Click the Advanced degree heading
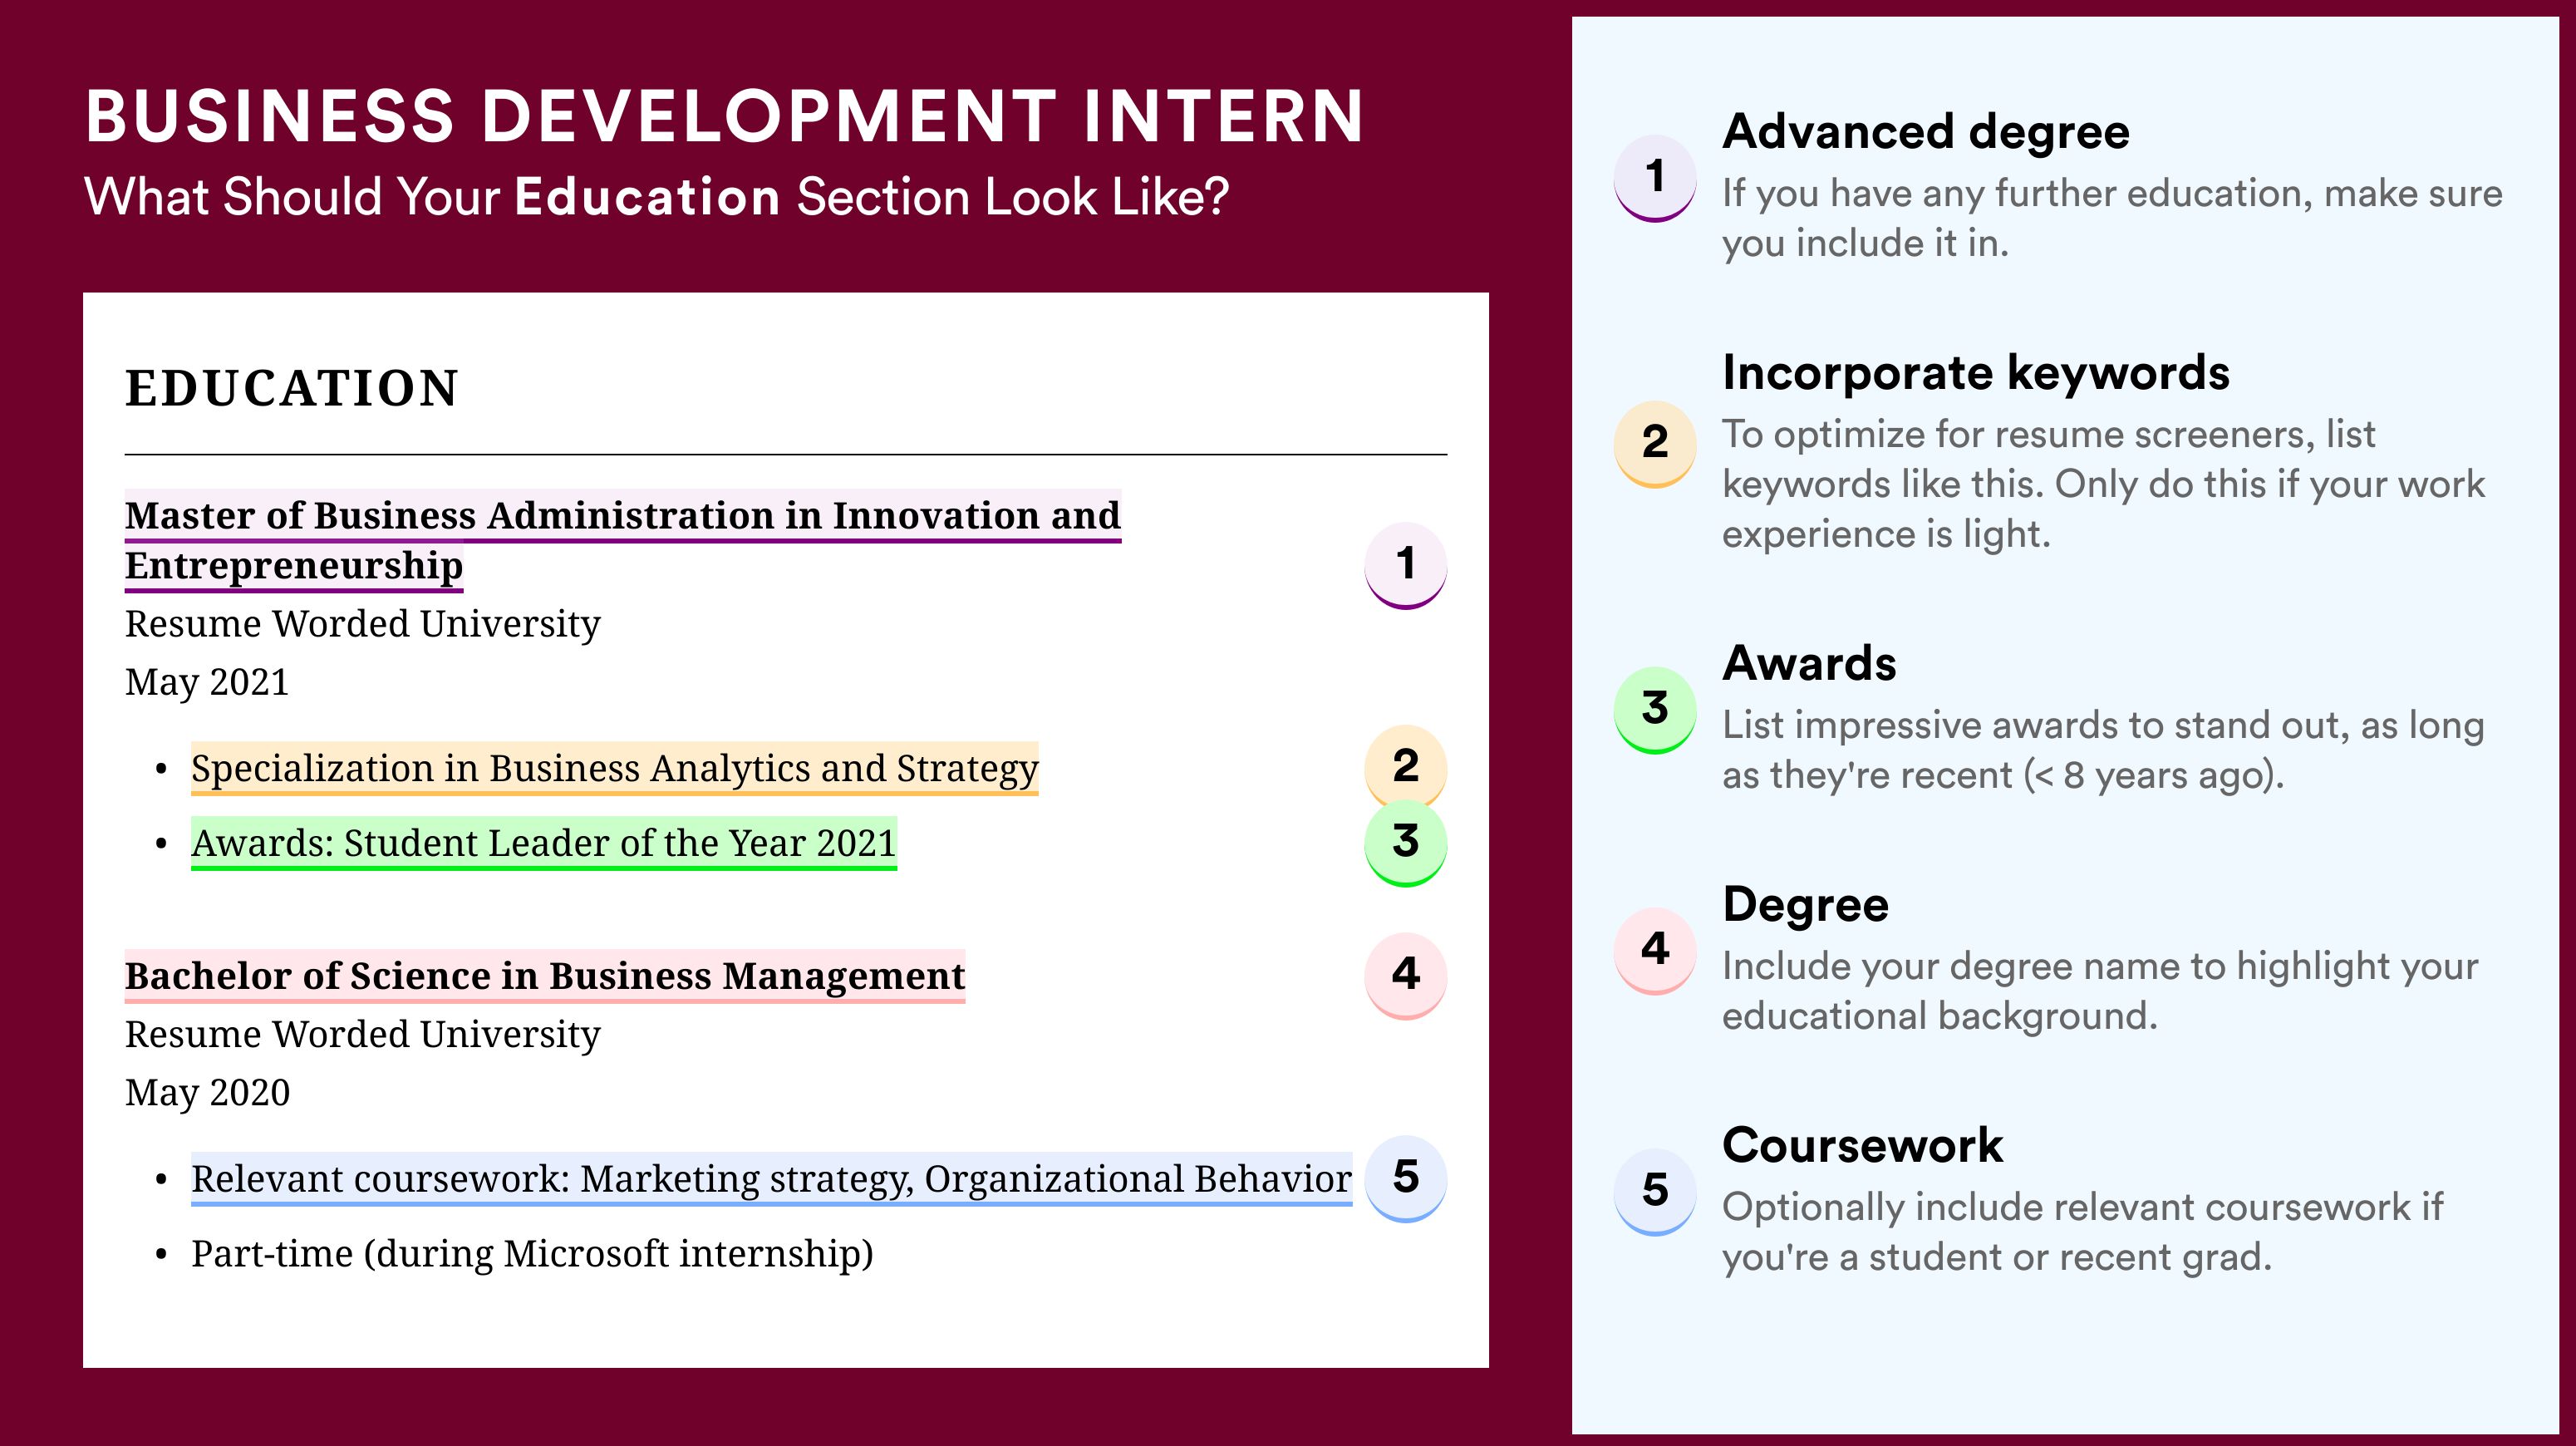The width and height of the screenshot is (2576, 1446). (1926, 132)
